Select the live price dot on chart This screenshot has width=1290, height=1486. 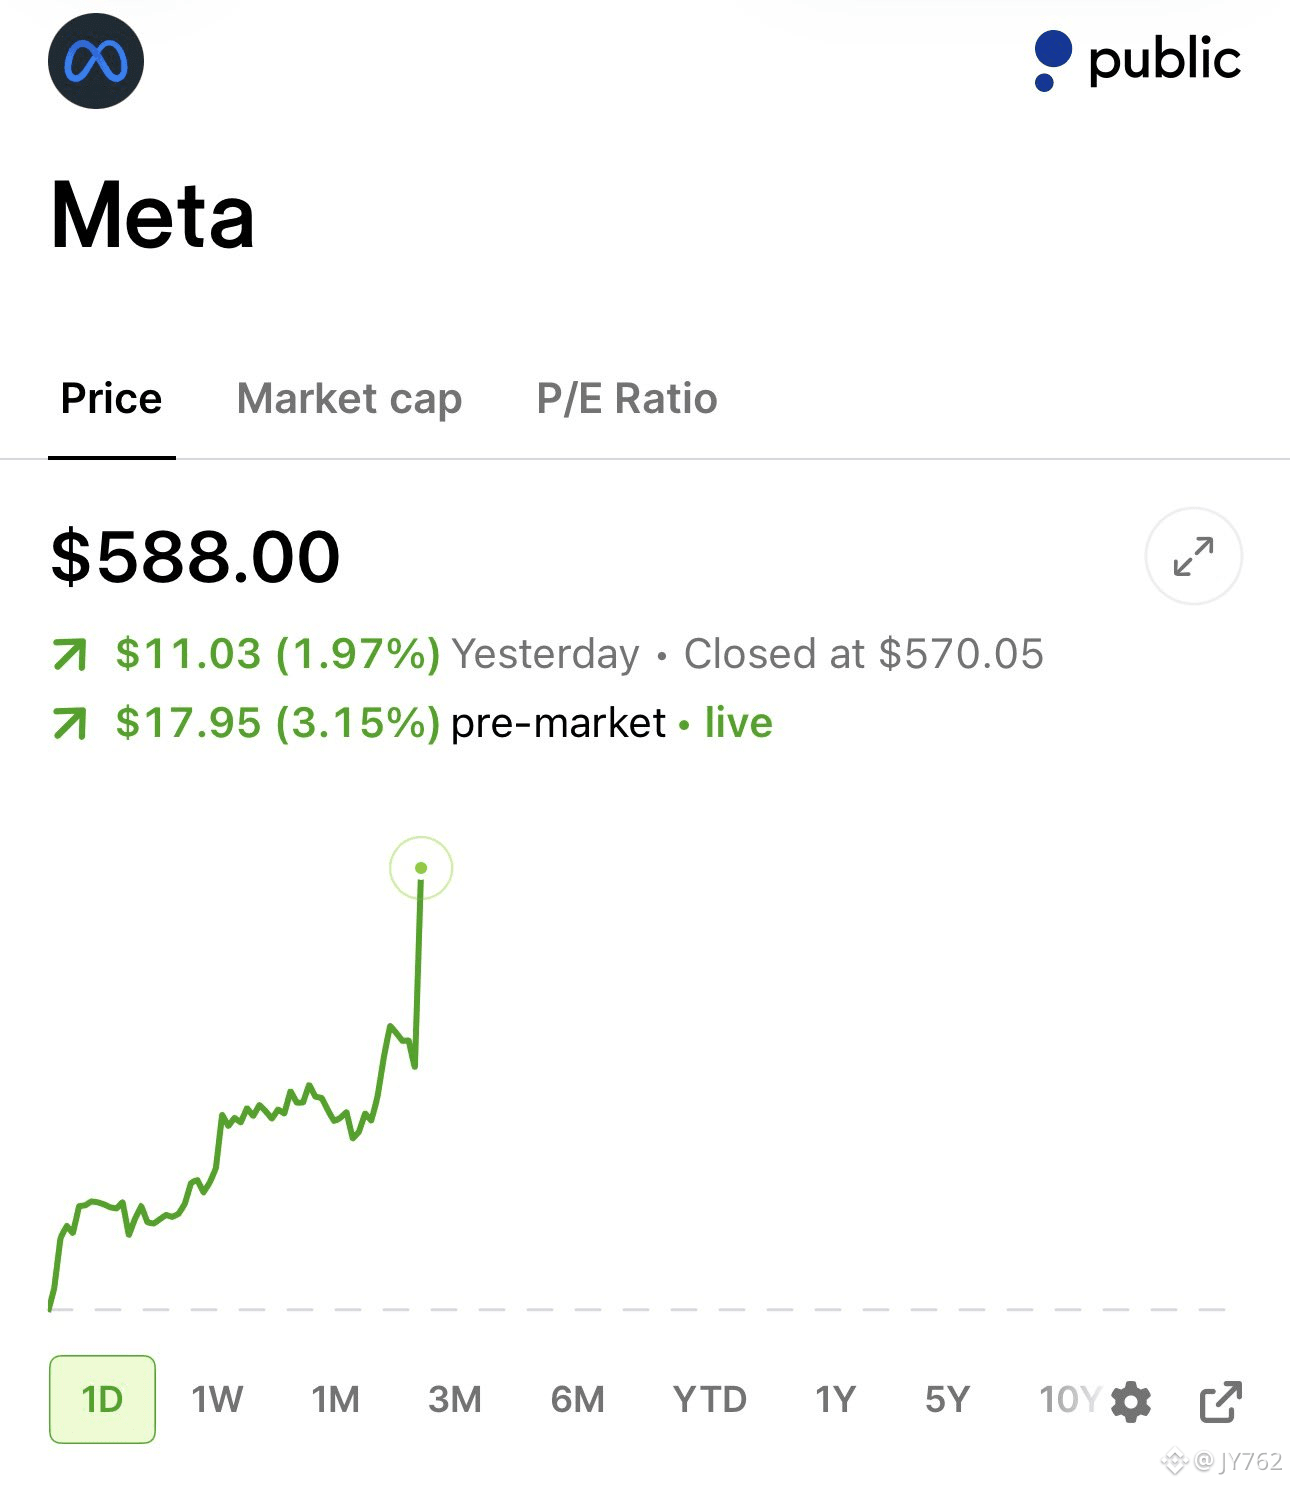pyautogui.click(x=421, y=868)
